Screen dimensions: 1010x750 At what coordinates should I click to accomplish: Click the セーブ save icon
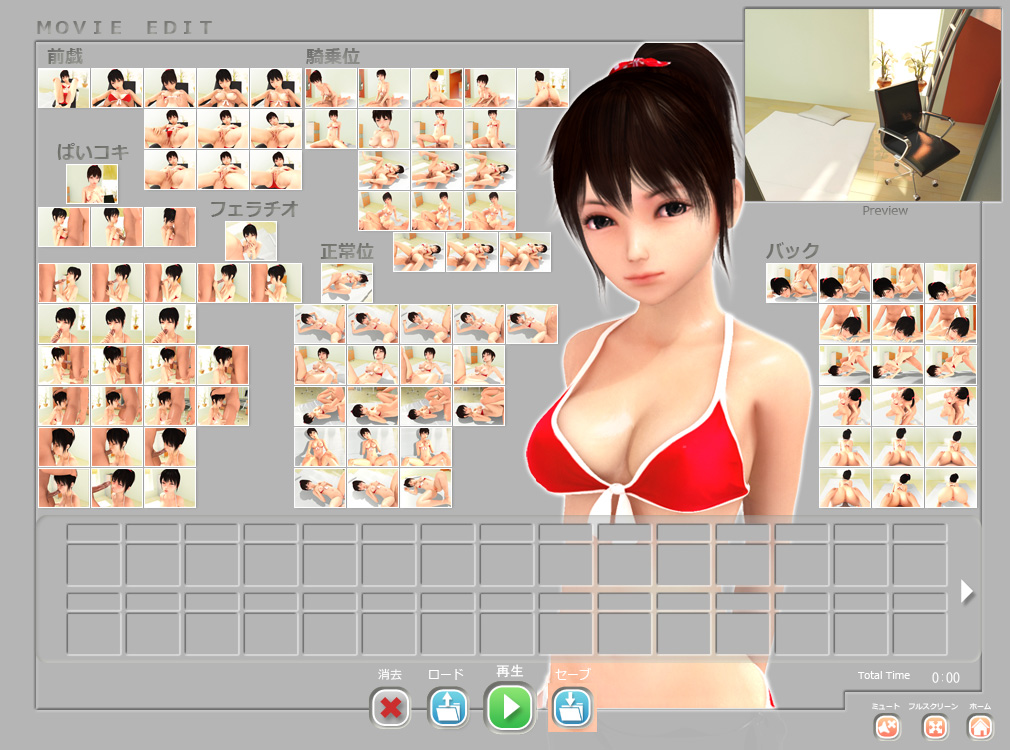[572, 708]
